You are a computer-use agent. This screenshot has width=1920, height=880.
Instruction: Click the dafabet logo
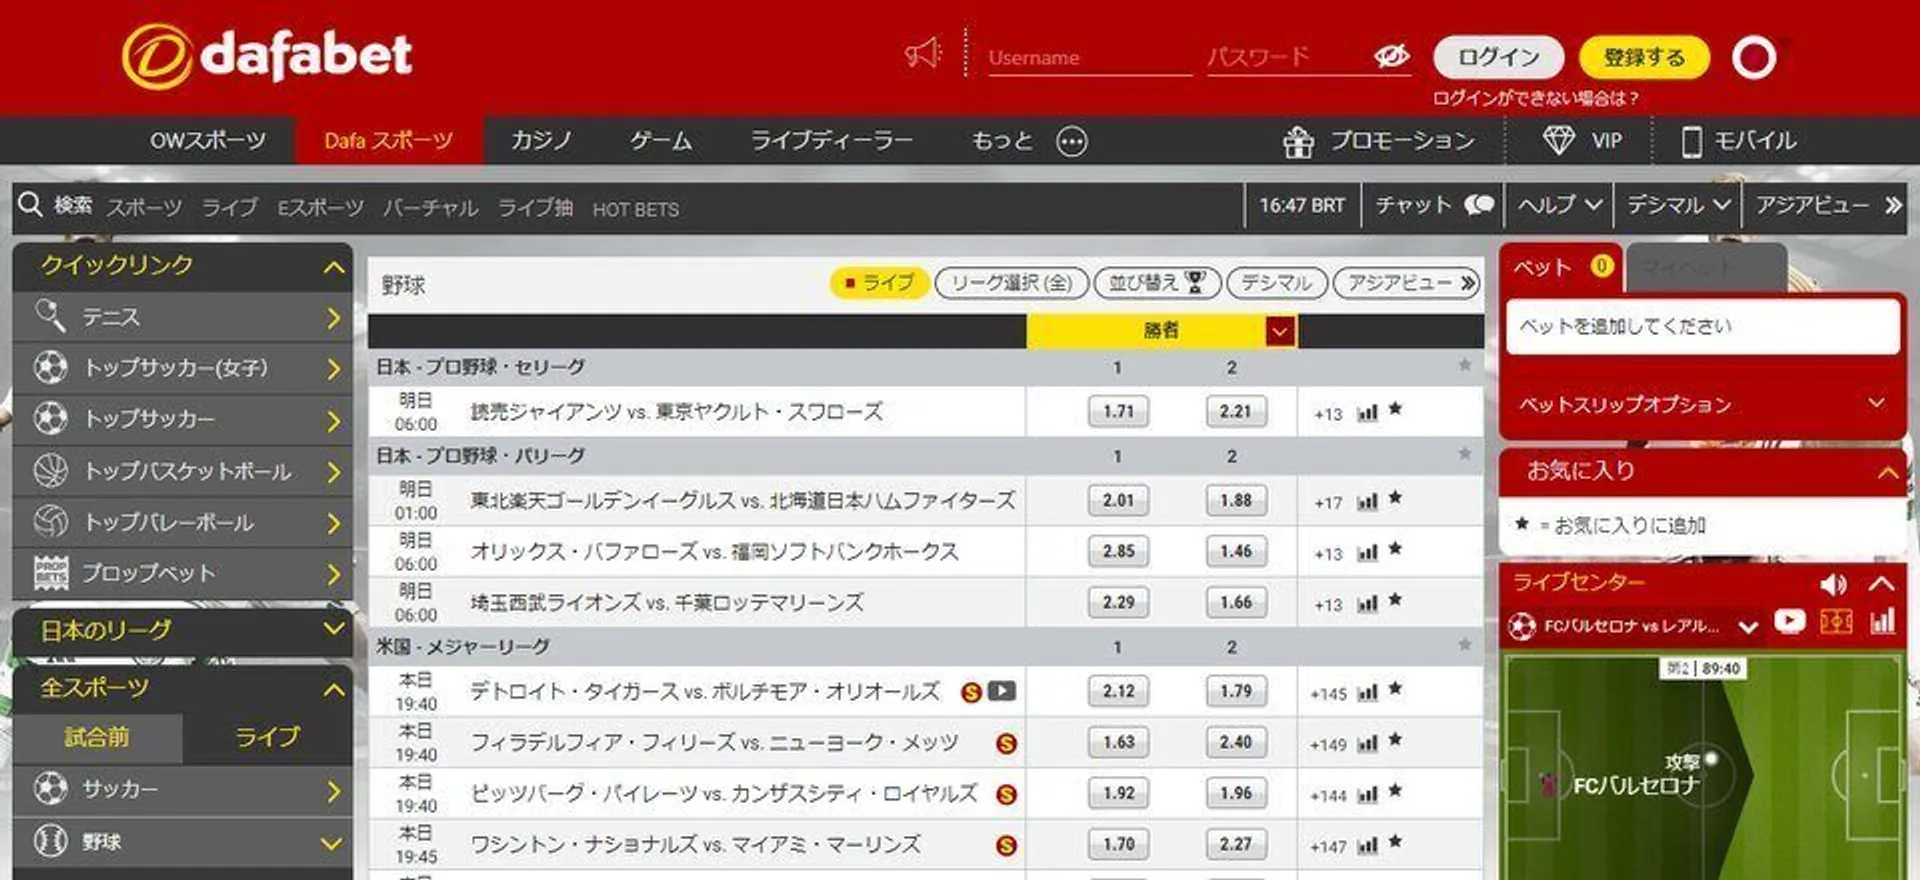tap(267, 56)
